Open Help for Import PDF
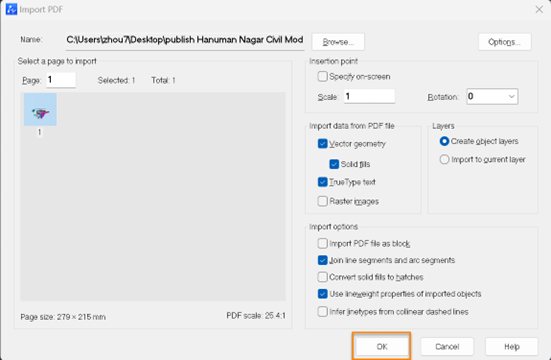This screenshot has width=551, height=360. 512,347
